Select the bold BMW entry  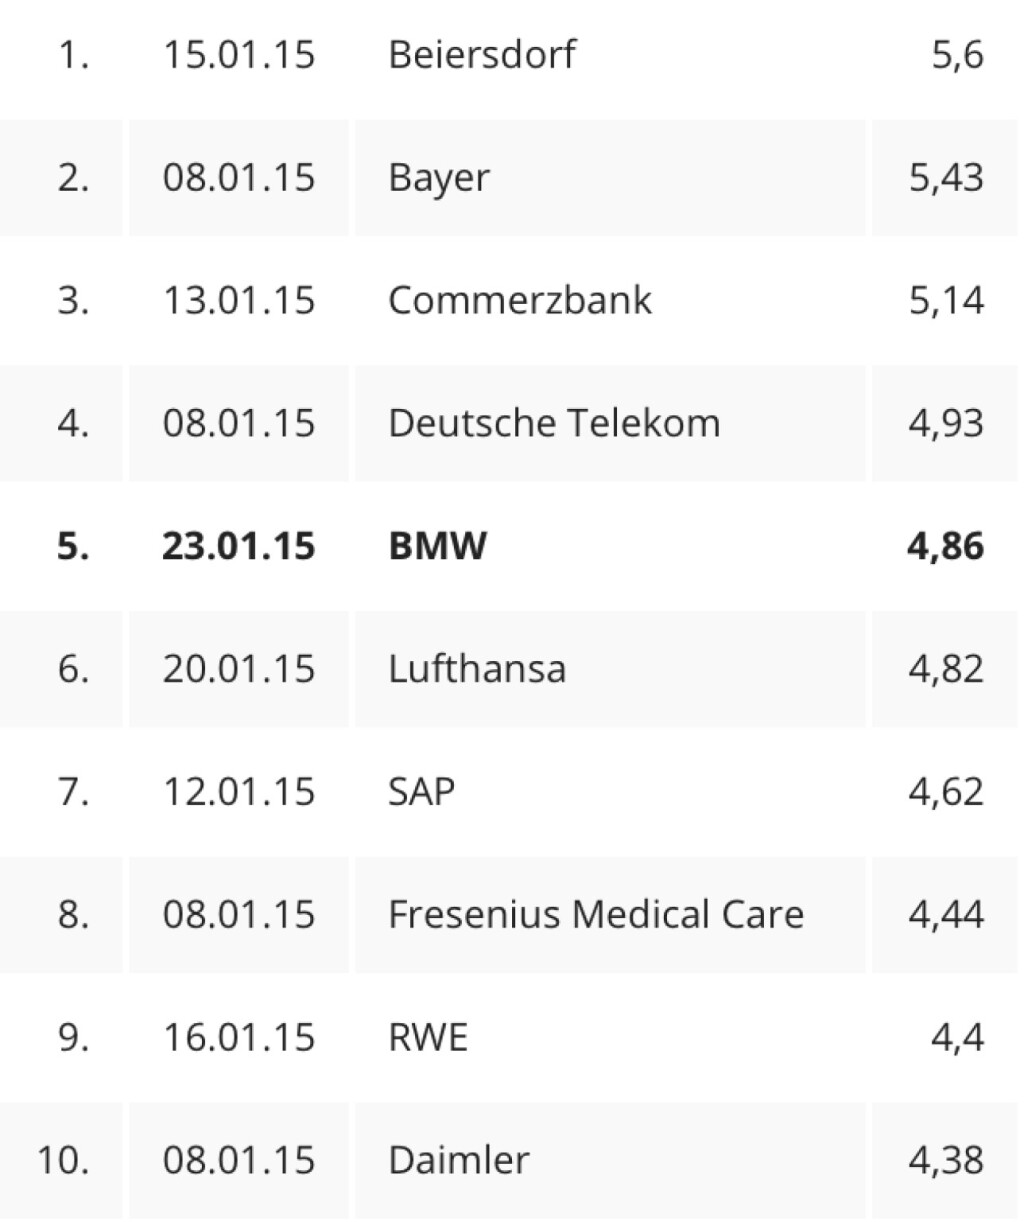pyautogui.click(x=438, y=546)
